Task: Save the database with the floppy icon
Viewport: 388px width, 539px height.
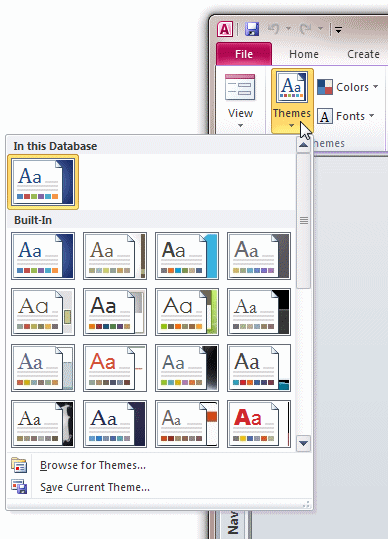Action: pyautogui.click(x=252, y=30)
